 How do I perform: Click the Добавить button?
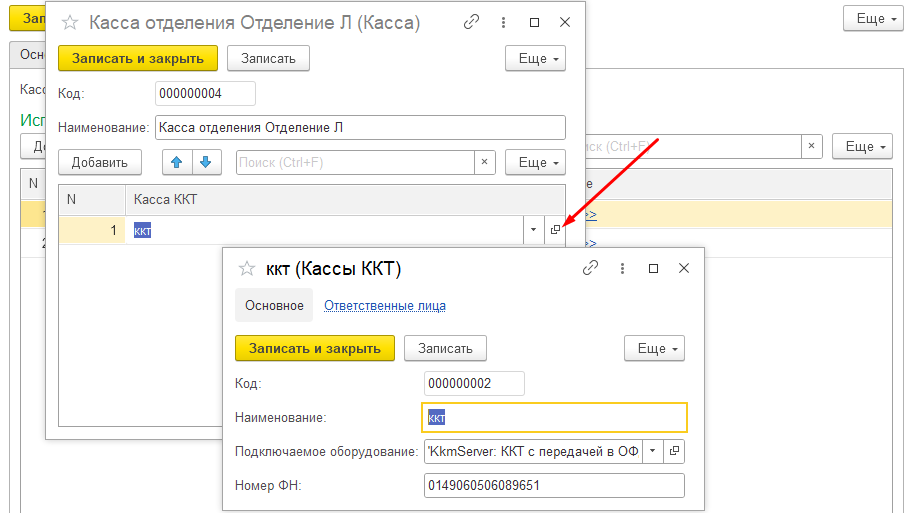click(100, 162)
